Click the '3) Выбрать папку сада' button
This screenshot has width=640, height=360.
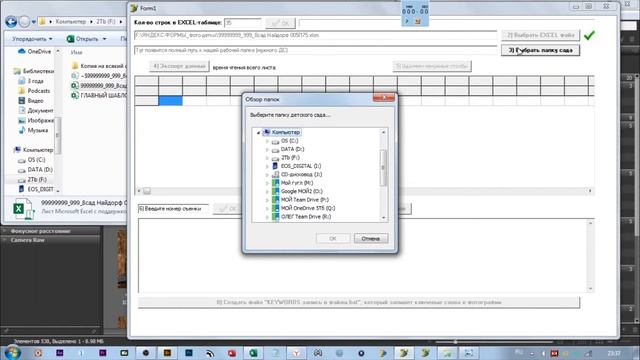540,50
